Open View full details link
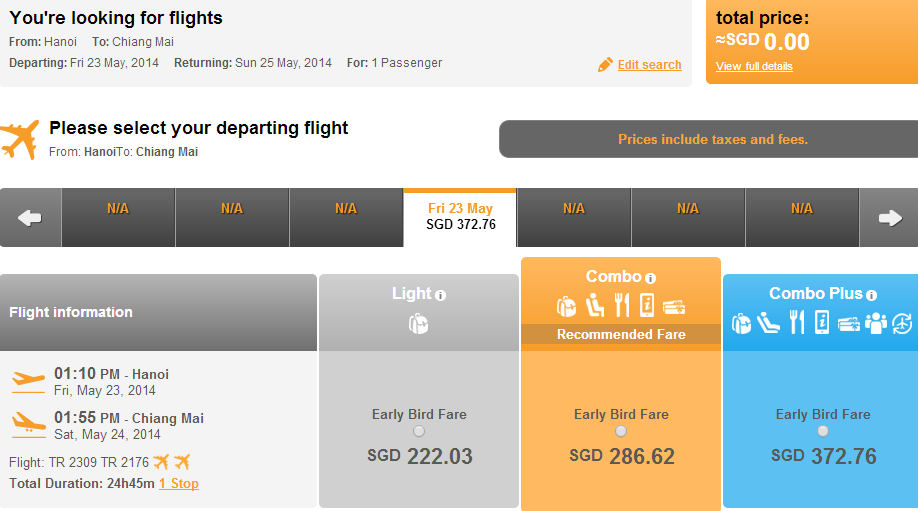The image size is (918, 511). (x=754, y=66)
